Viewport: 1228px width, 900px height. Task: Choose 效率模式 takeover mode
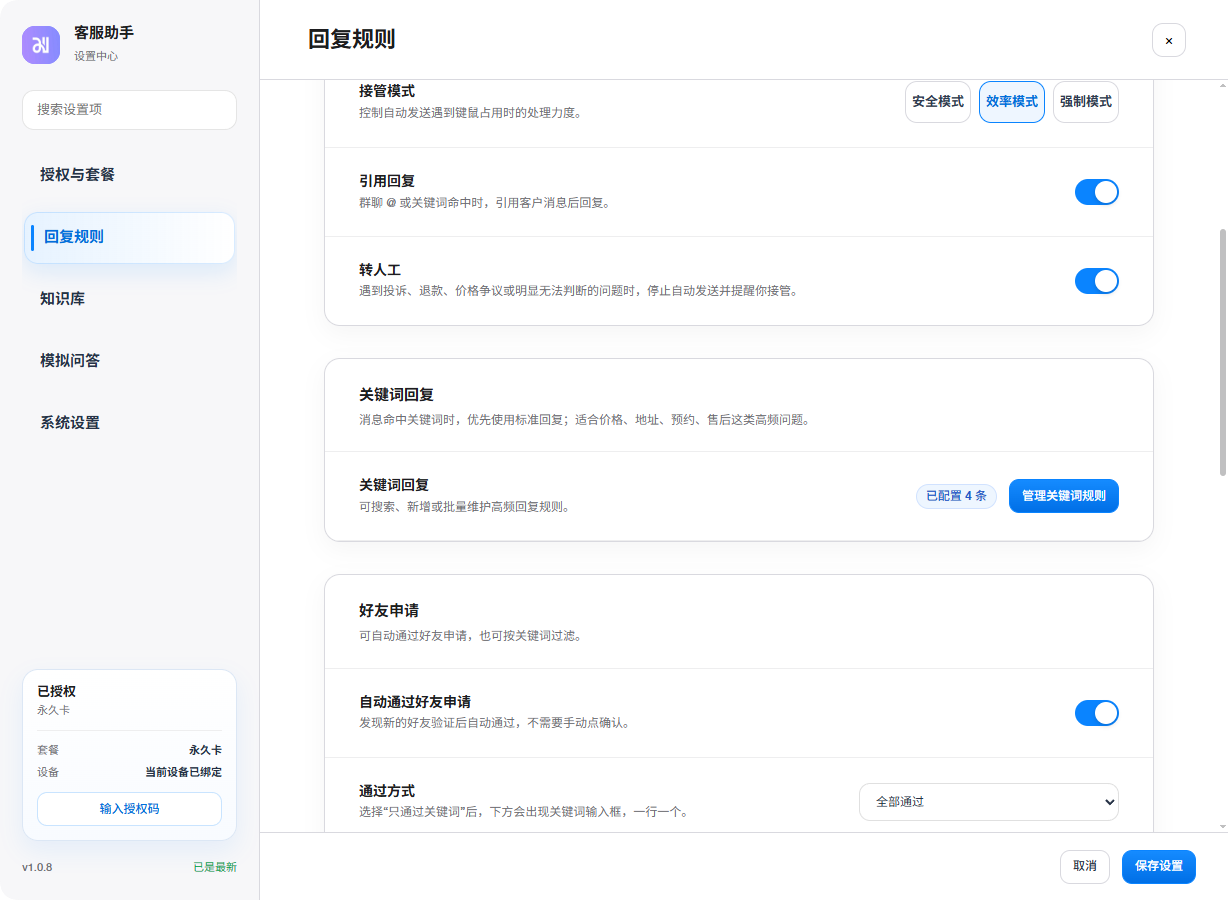point(1012,102)
